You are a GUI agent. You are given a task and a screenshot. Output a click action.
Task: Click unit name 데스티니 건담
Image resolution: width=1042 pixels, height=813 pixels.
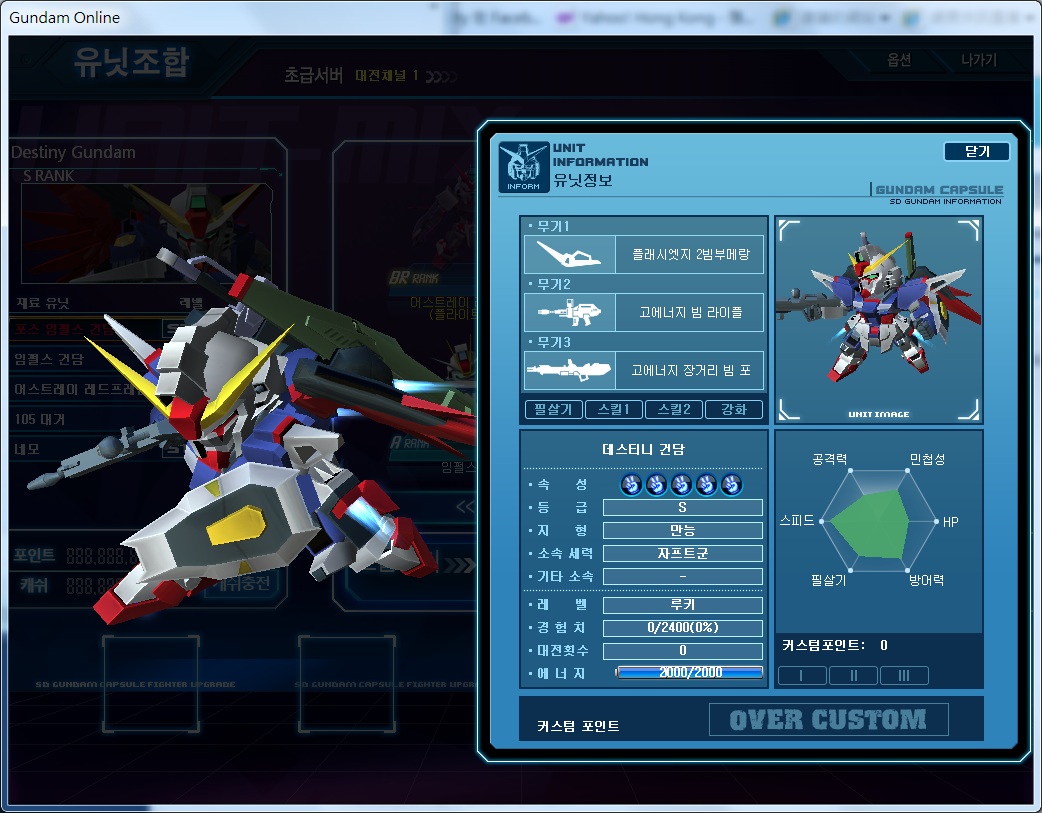point(643,449)
